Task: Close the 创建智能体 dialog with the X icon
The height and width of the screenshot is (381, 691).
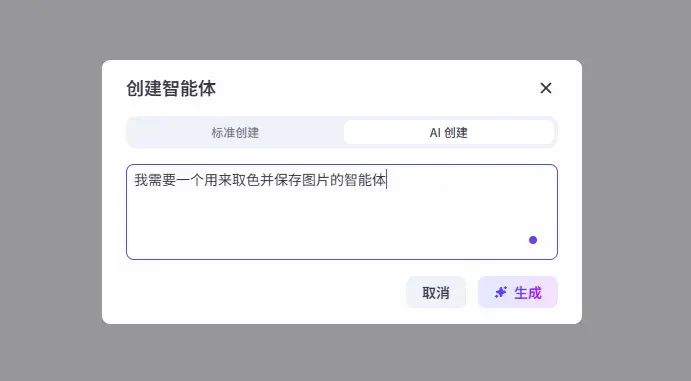Action: coord(546,88)
